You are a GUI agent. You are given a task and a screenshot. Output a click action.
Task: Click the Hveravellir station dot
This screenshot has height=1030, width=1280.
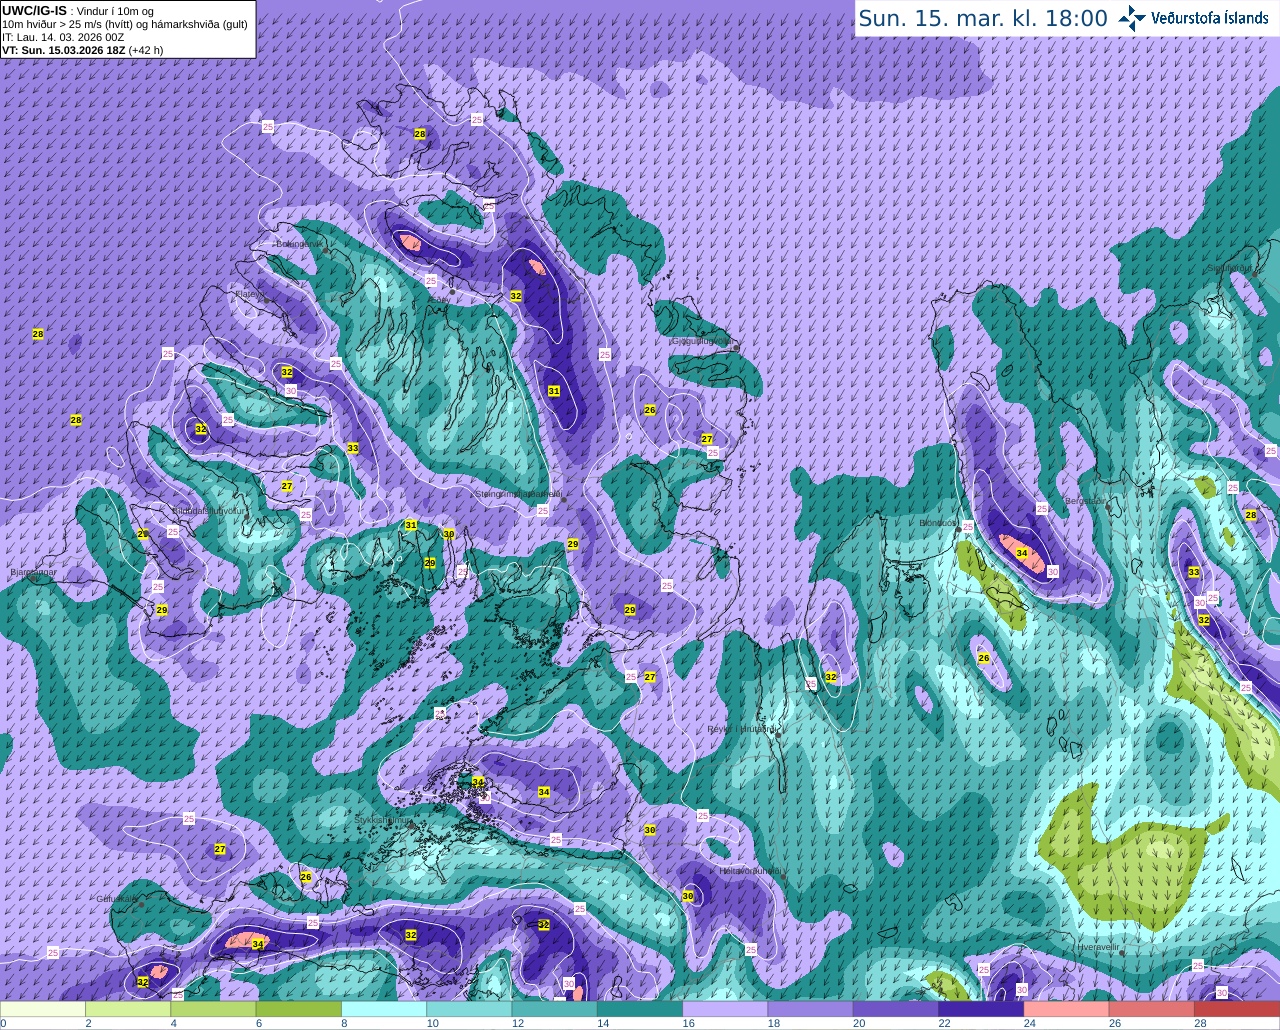[x=1122, y=953]
